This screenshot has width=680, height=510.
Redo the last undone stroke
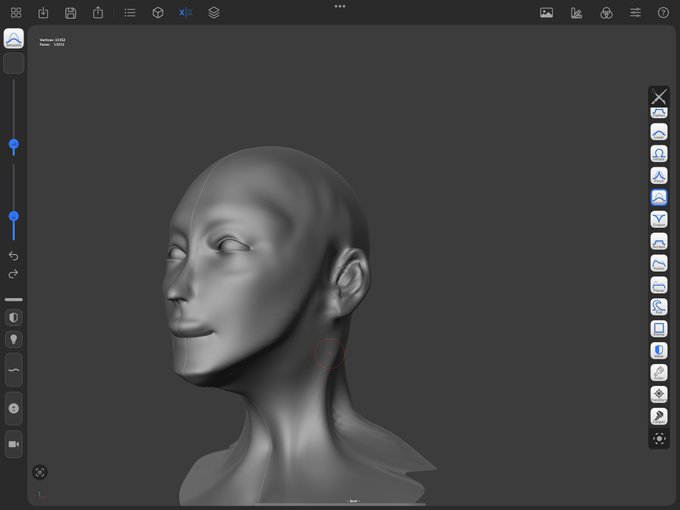point(13,274)
